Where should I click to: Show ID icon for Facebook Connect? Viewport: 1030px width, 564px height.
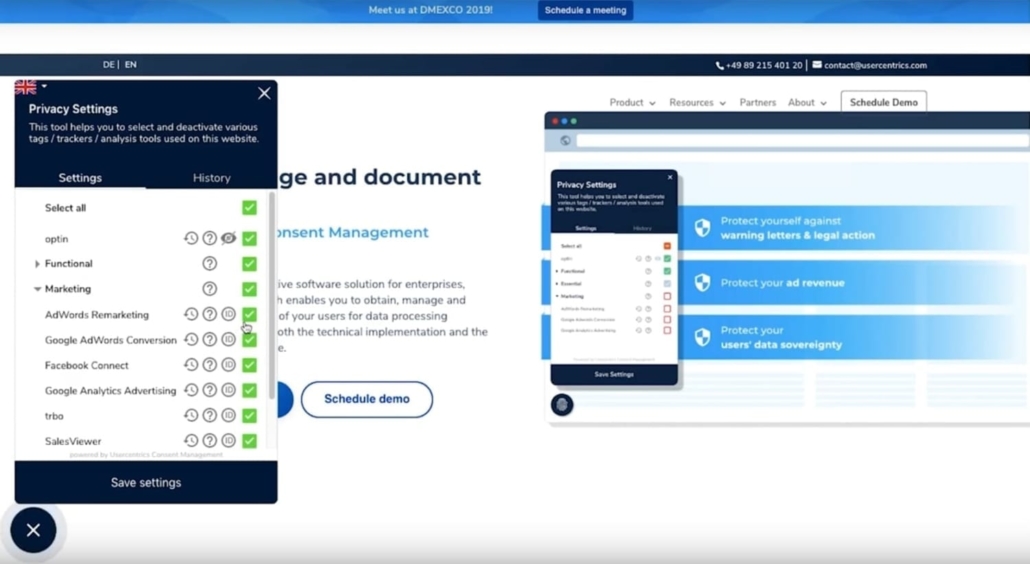(x=229, y=364)
